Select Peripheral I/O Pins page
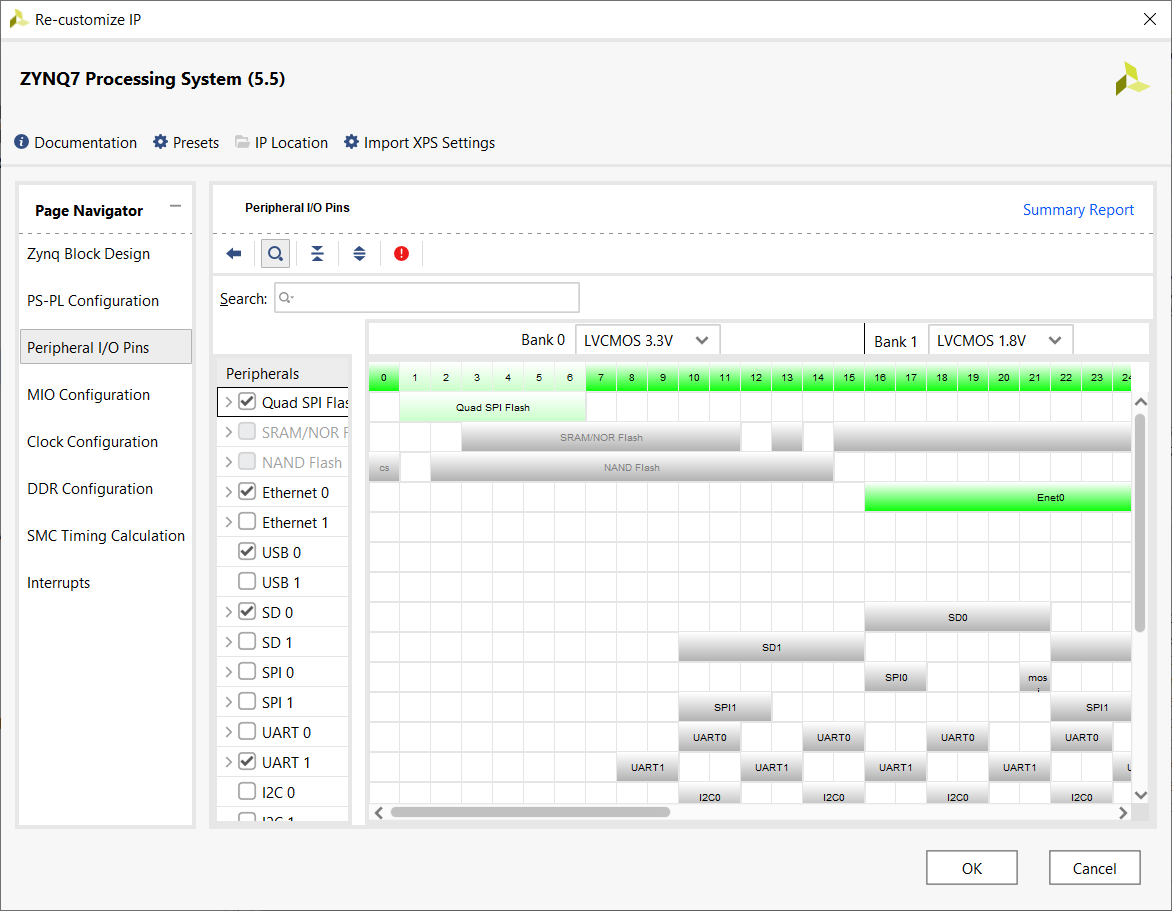The image size is (1172, 911). 105,347
